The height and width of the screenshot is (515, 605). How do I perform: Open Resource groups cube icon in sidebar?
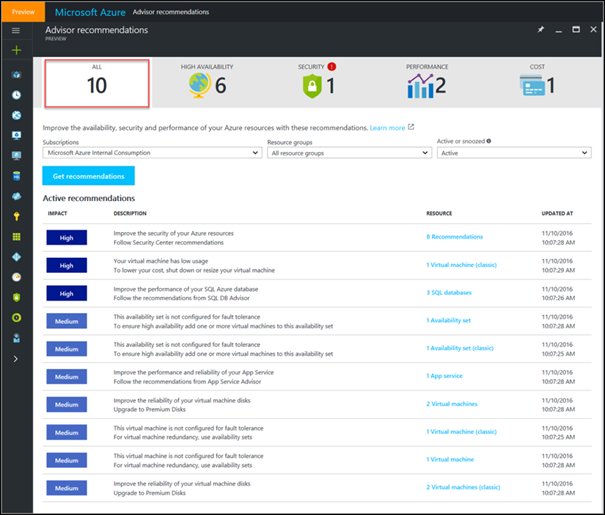(x=16, y=75)
